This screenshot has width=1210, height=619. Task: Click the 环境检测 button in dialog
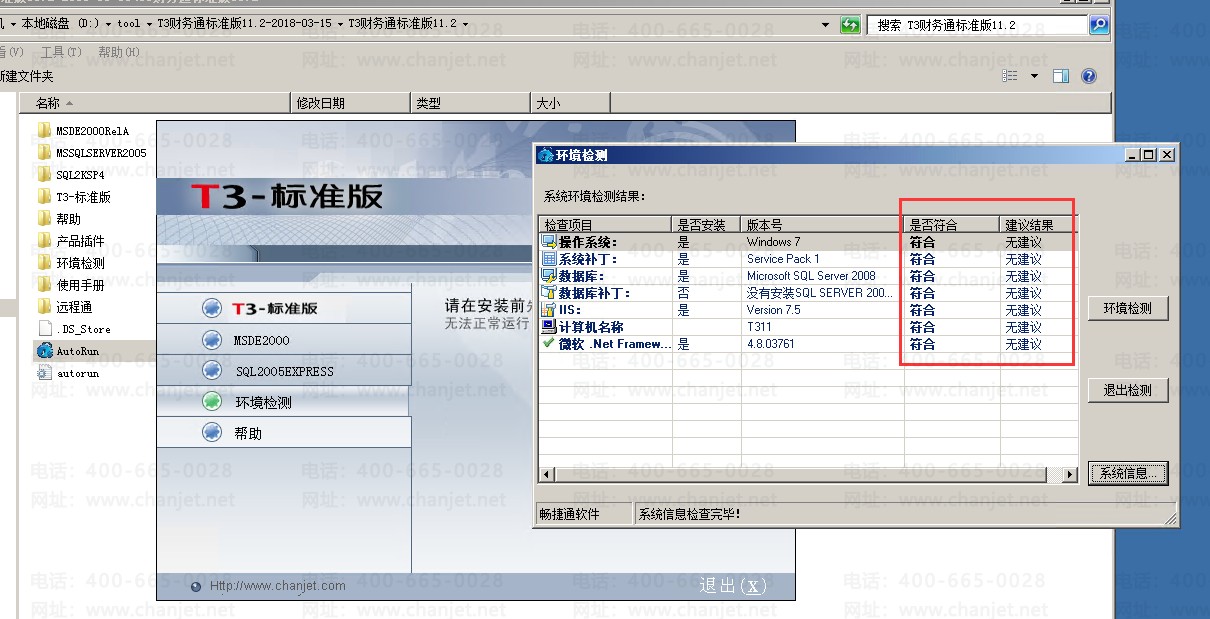point(1128,309)
